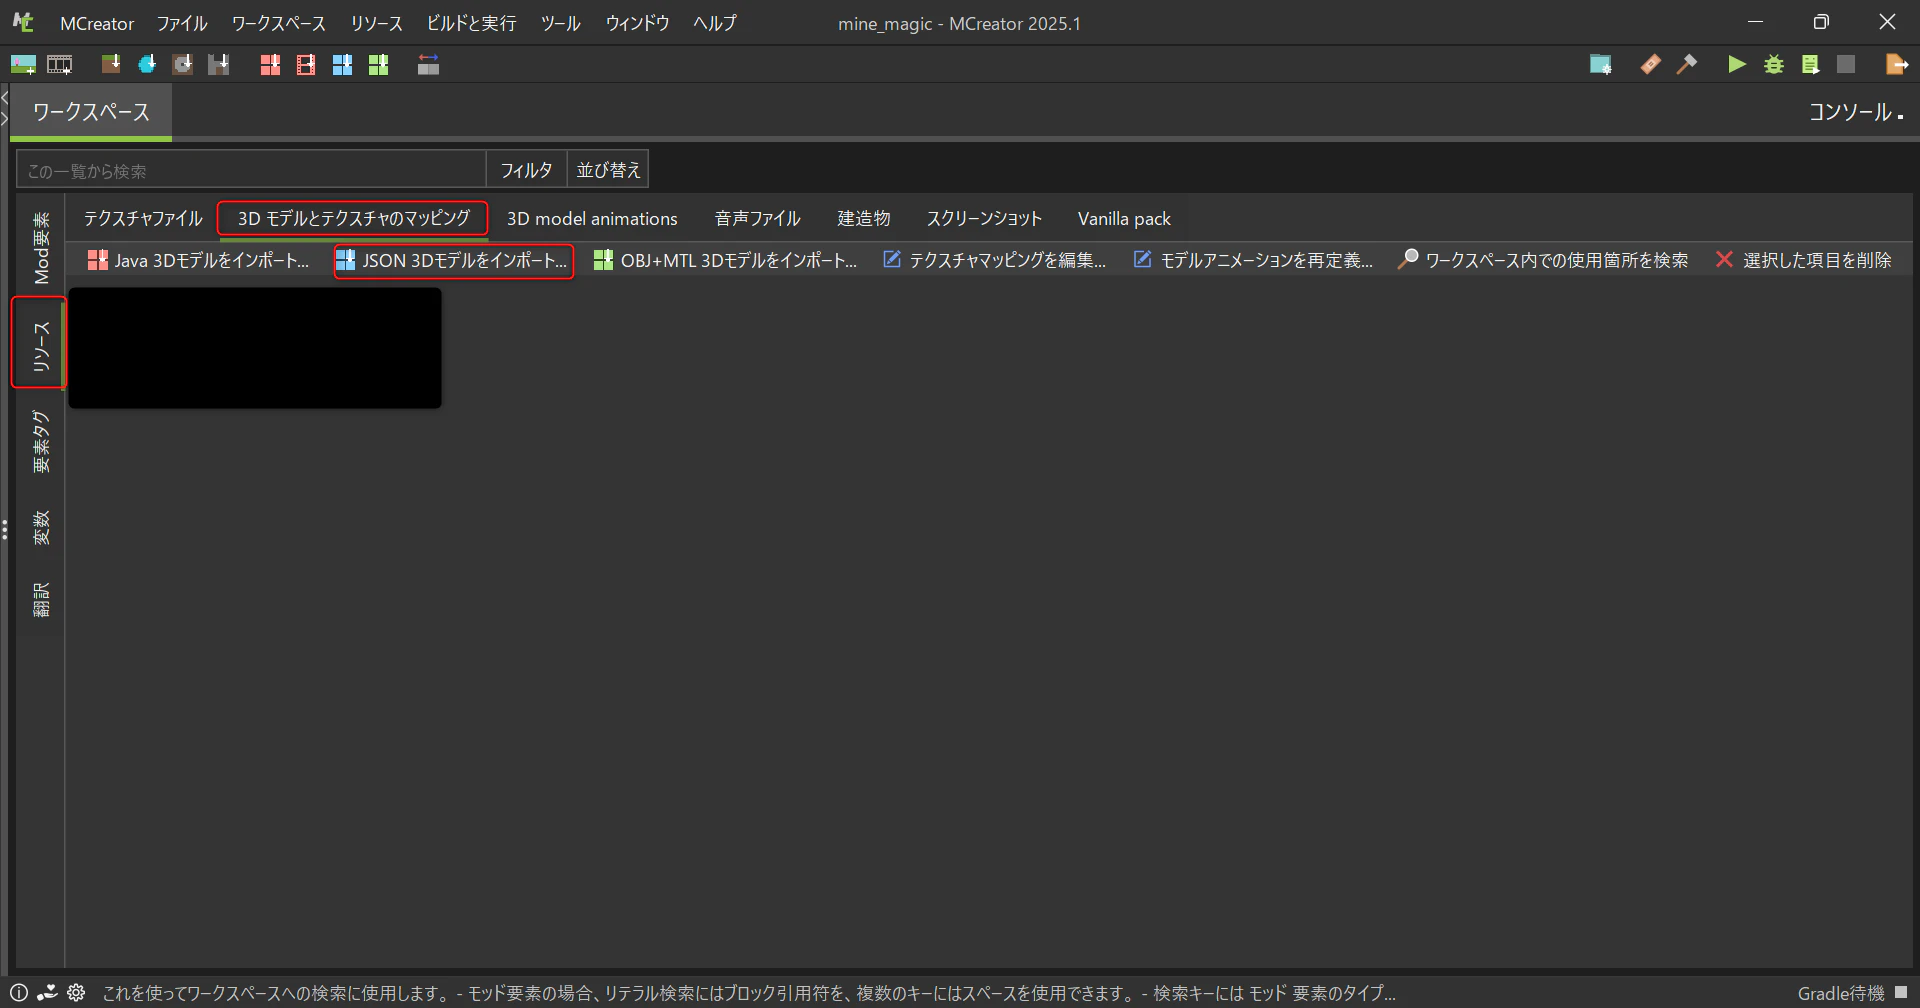Screen dimensions: 1920x1008
Task: Open the コンソール tab
Action: coord(1856,112)
